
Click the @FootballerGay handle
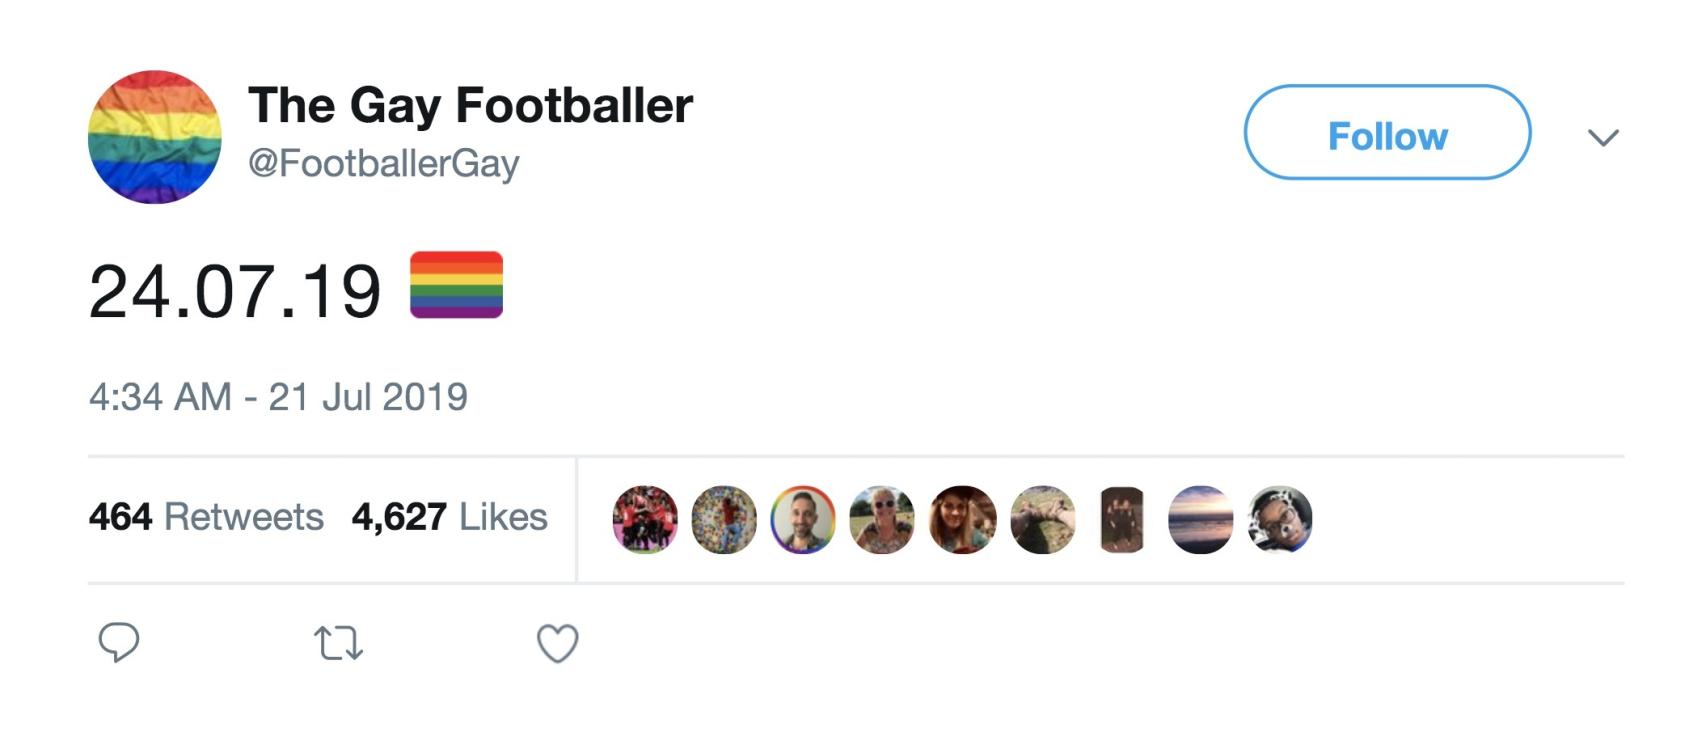[x=385, y=165]
